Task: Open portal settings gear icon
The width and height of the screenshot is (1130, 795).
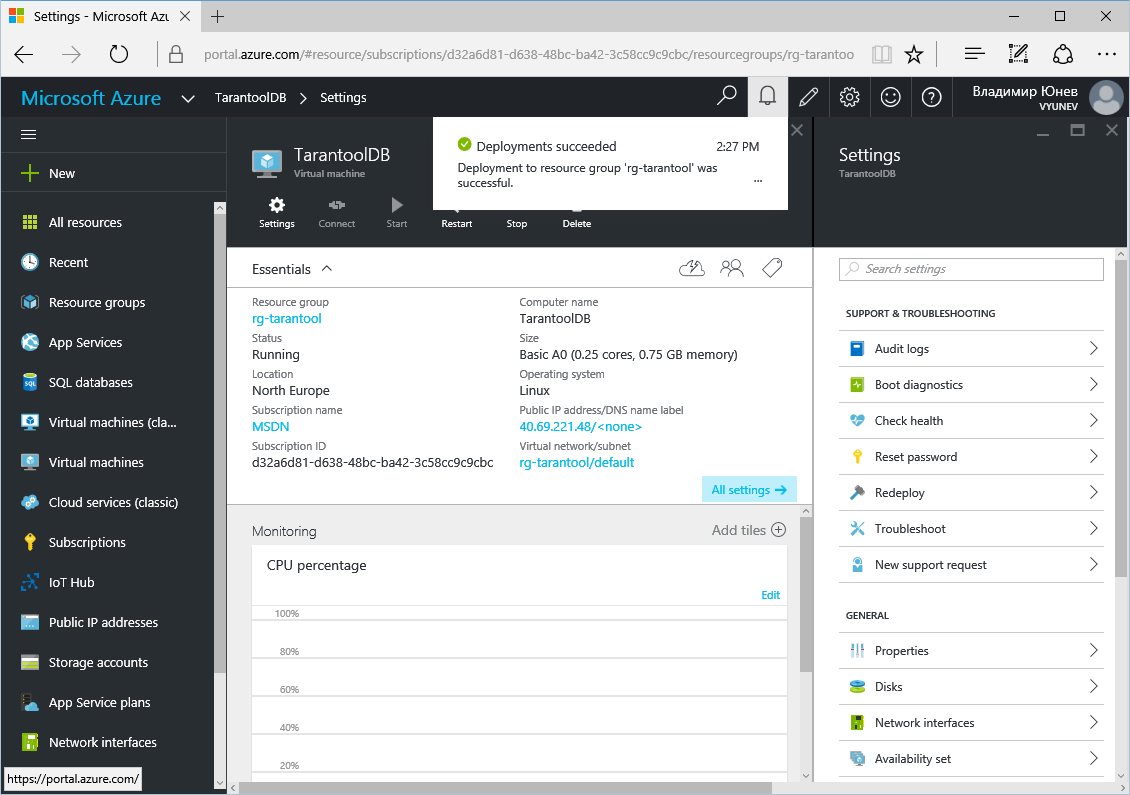Action: [849, 97]
